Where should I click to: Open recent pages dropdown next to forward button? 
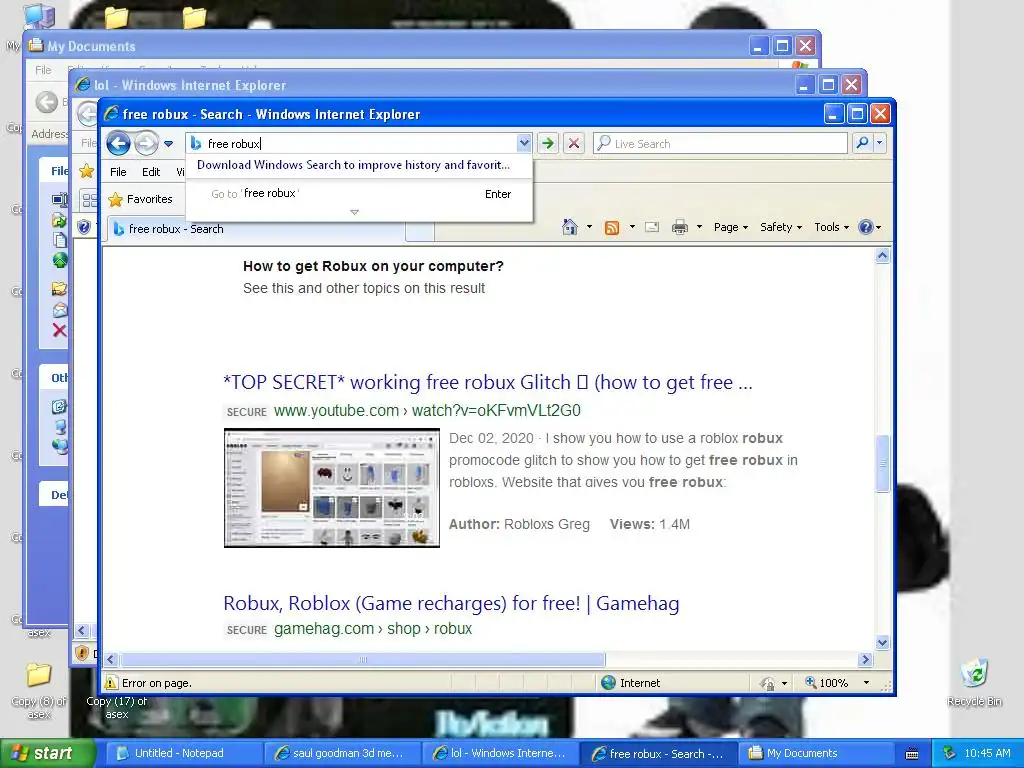point(168,144)
